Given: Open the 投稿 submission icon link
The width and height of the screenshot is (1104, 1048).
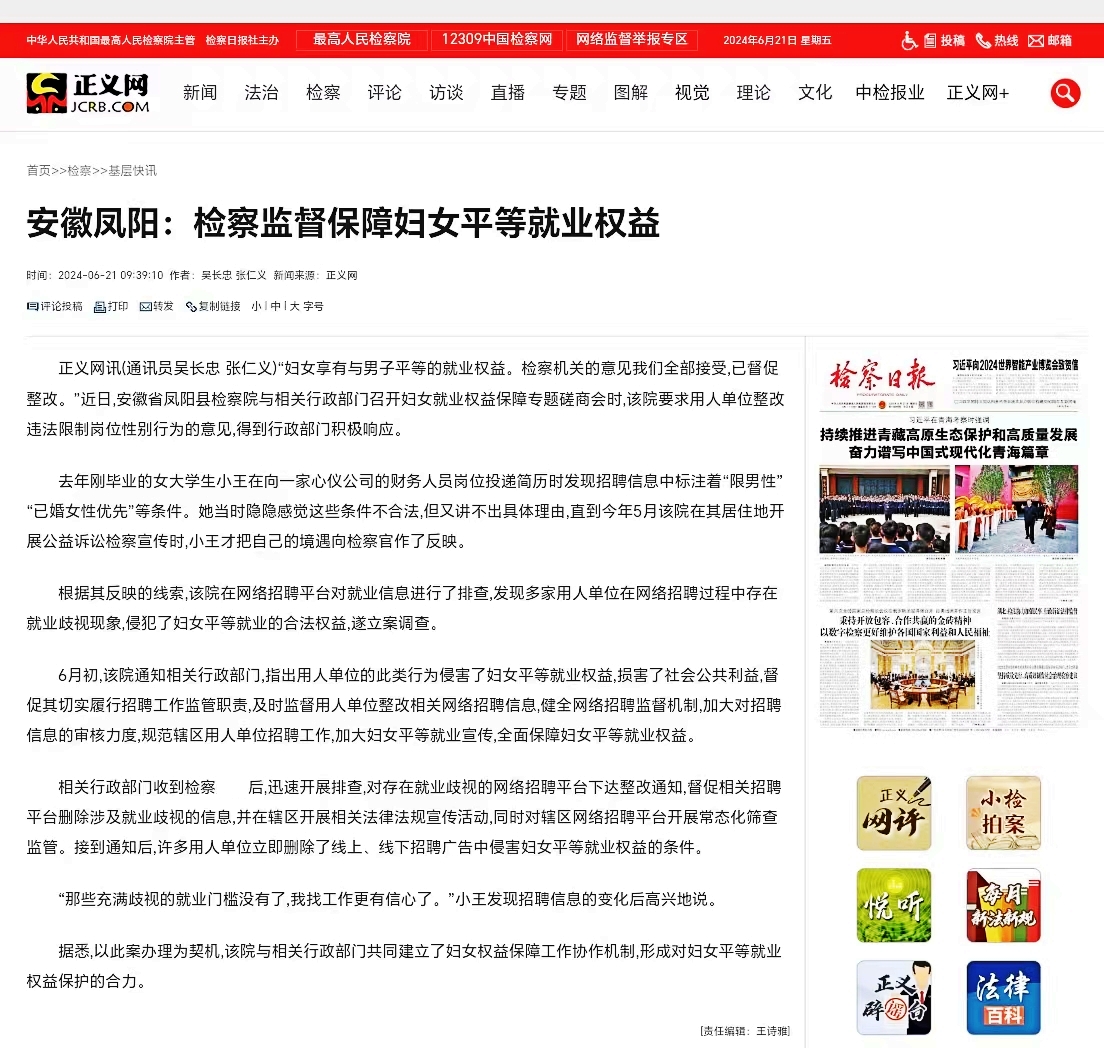Looking at the screenshot, I should point(944,41).
